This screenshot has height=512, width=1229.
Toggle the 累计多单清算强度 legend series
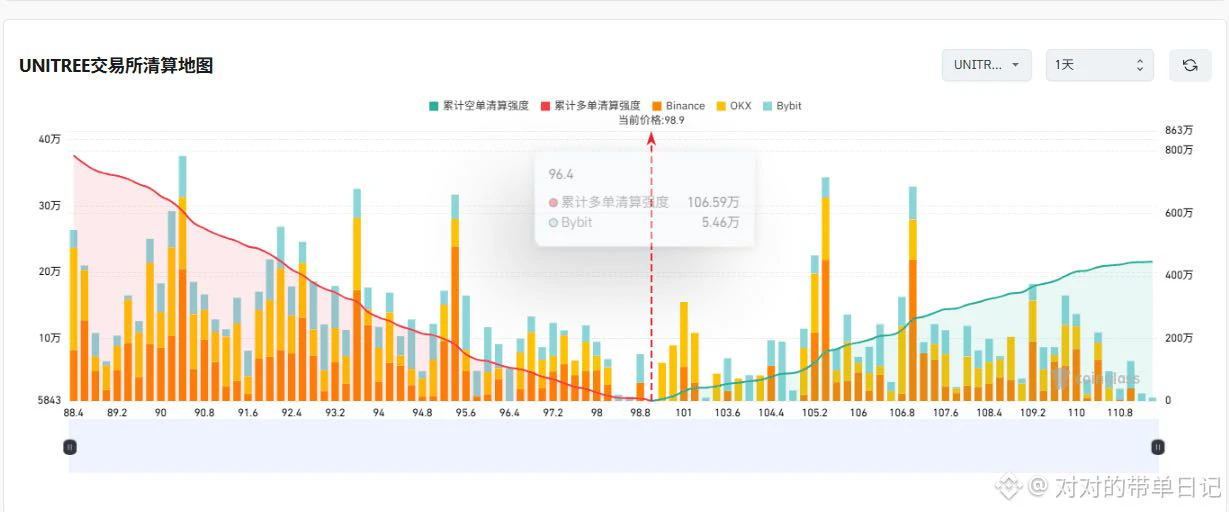point(590,106)
